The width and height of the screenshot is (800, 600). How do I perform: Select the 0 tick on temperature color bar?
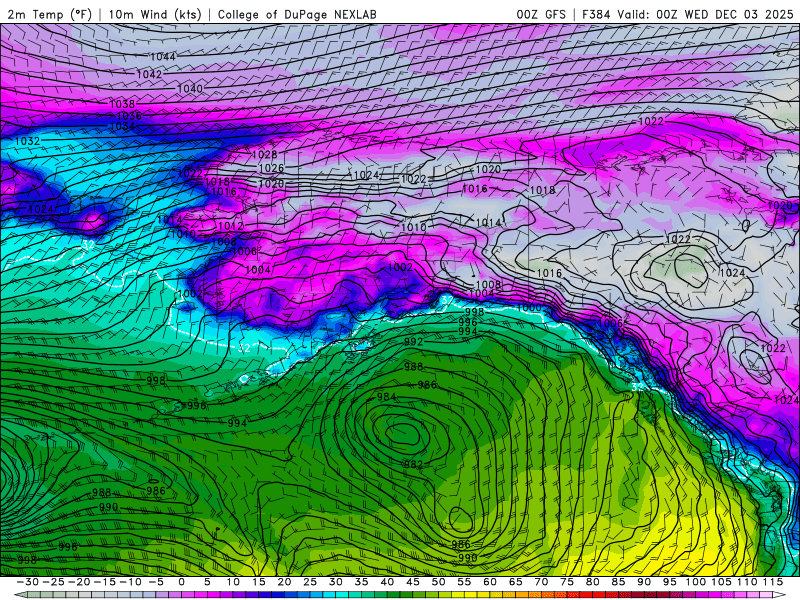182,582
